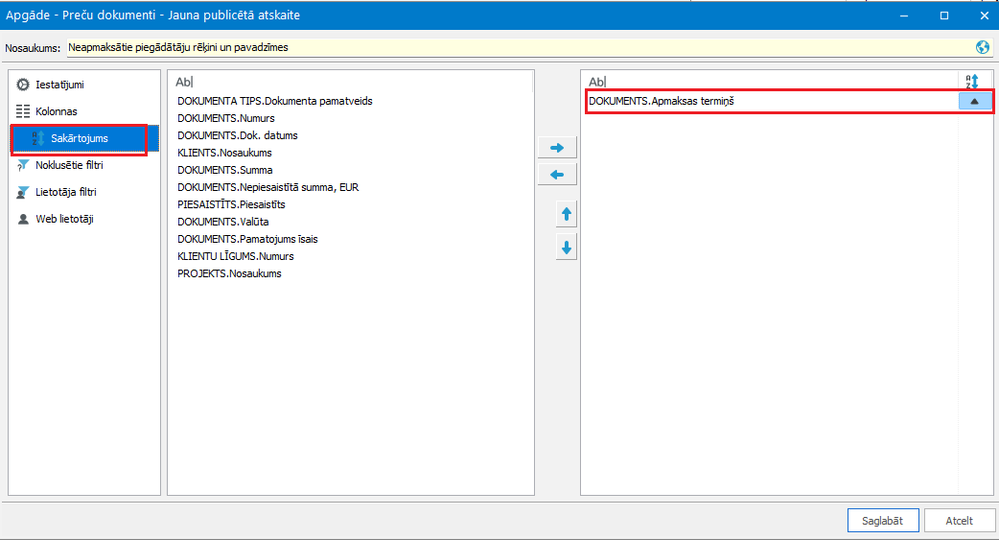The image size is (999, 543).
Task: Select DOKUMENTS.Valūta
Action: tap(223, 222)
